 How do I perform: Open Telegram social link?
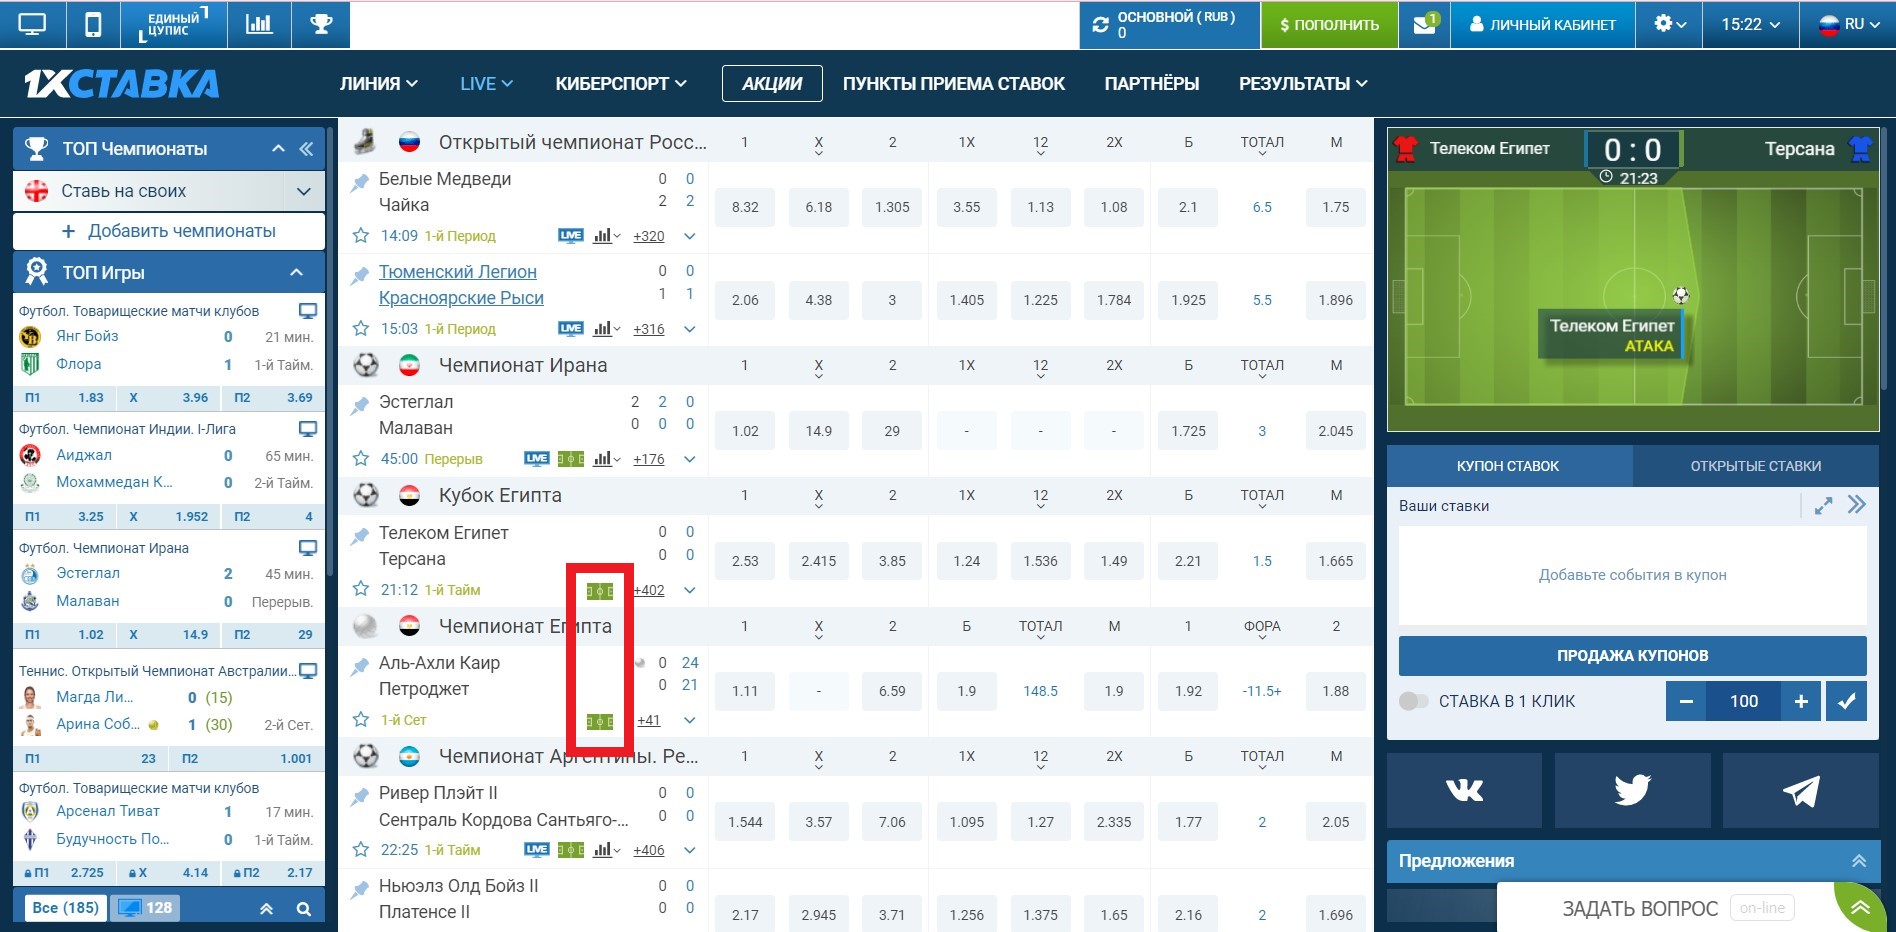coord(1800,790)
